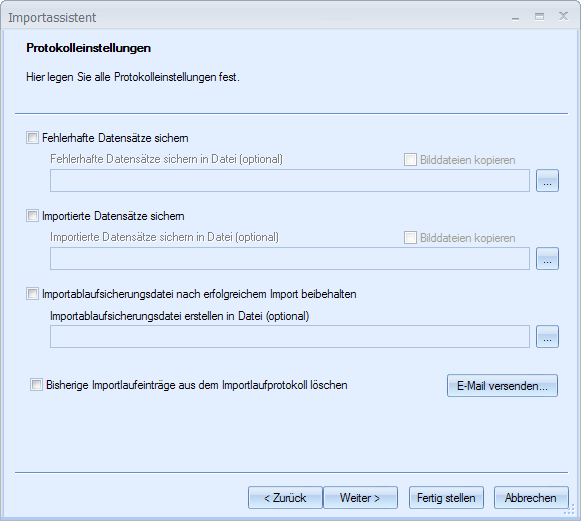581x521 pixels.
Task: Close the Importassistent window
Action: [x=563, y=16]
